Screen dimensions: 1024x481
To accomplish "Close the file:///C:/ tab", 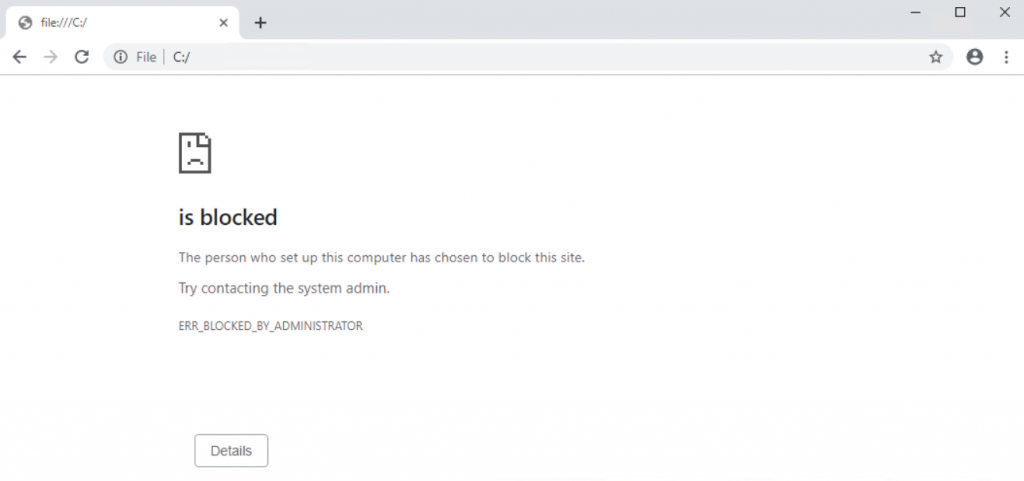I will (x=224, y=22).
